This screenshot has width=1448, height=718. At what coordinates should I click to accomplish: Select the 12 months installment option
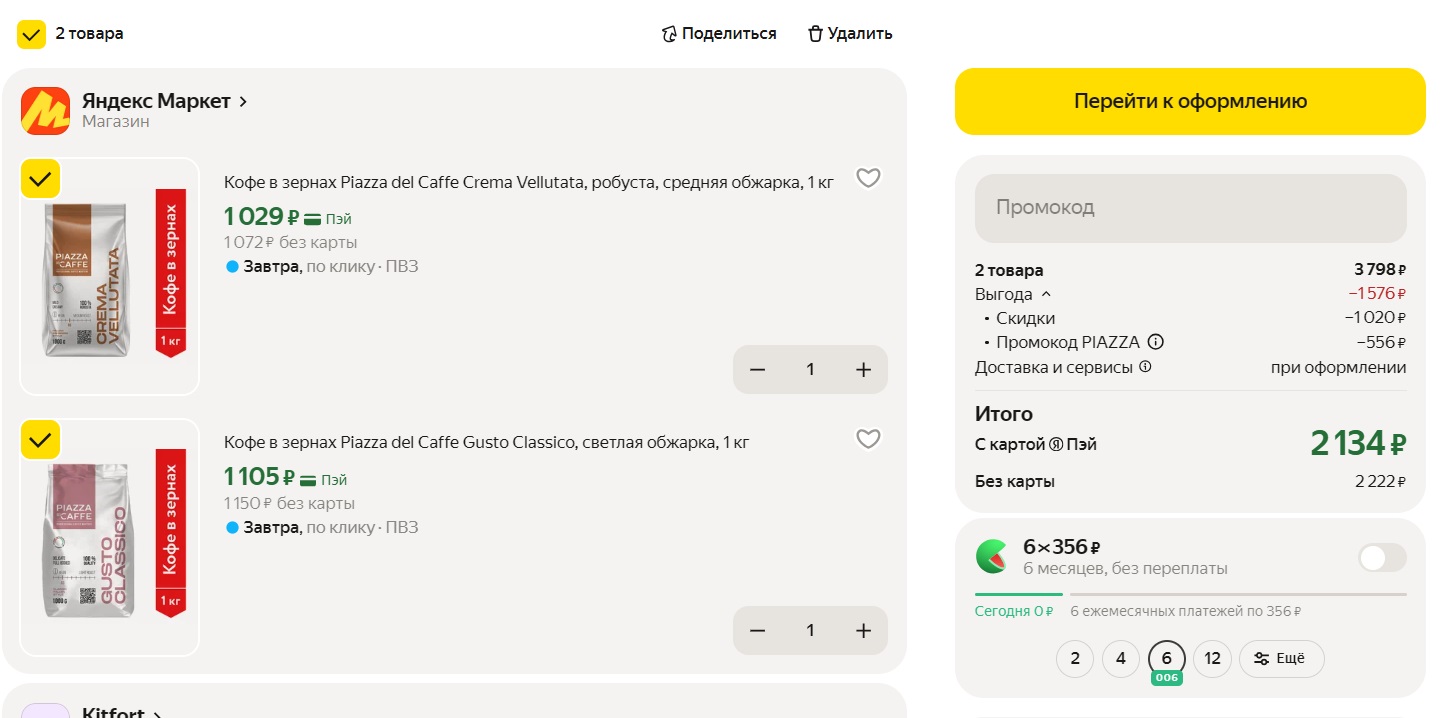1212,659
